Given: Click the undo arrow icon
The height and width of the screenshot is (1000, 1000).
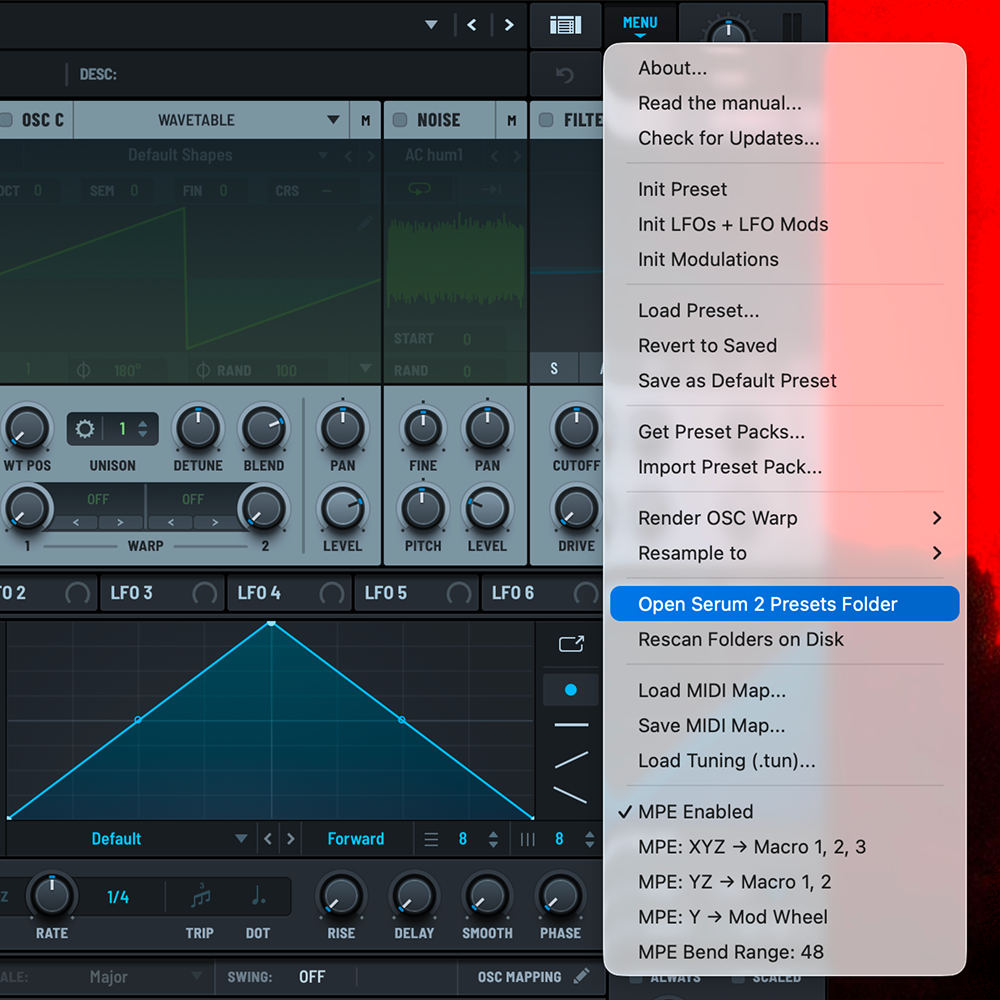Looking at the screenshot, I should [x=564, y=75].
